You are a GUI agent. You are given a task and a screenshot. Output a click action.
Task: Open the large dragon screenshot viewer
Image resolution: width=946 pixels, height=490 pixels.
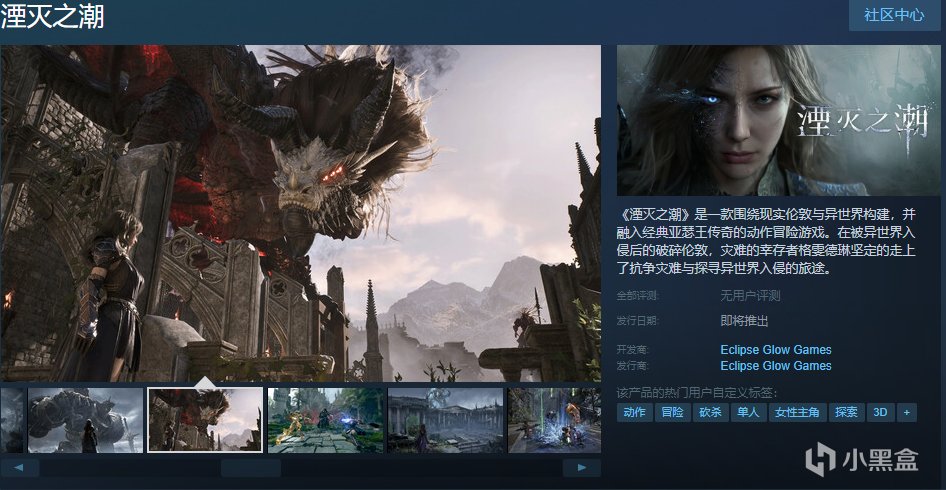300,213
